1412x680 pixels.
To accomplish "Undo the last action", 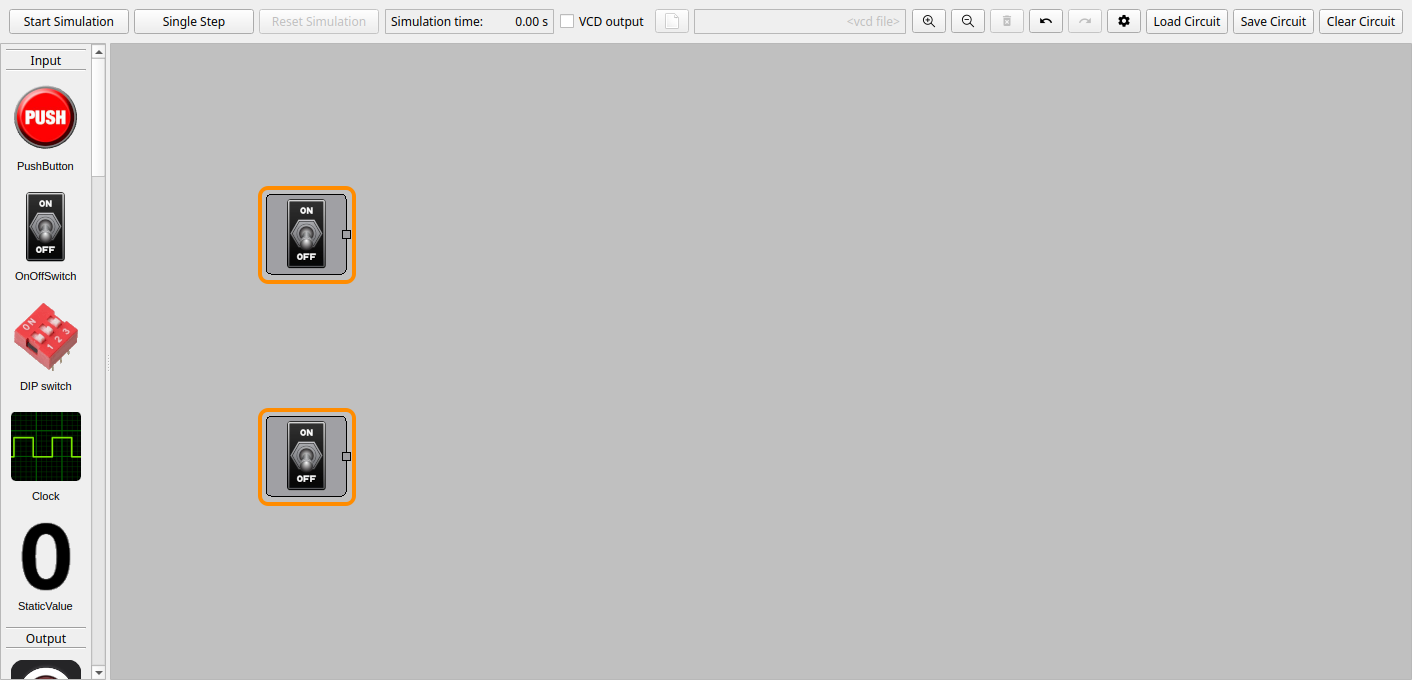I will pos(1046,21).
